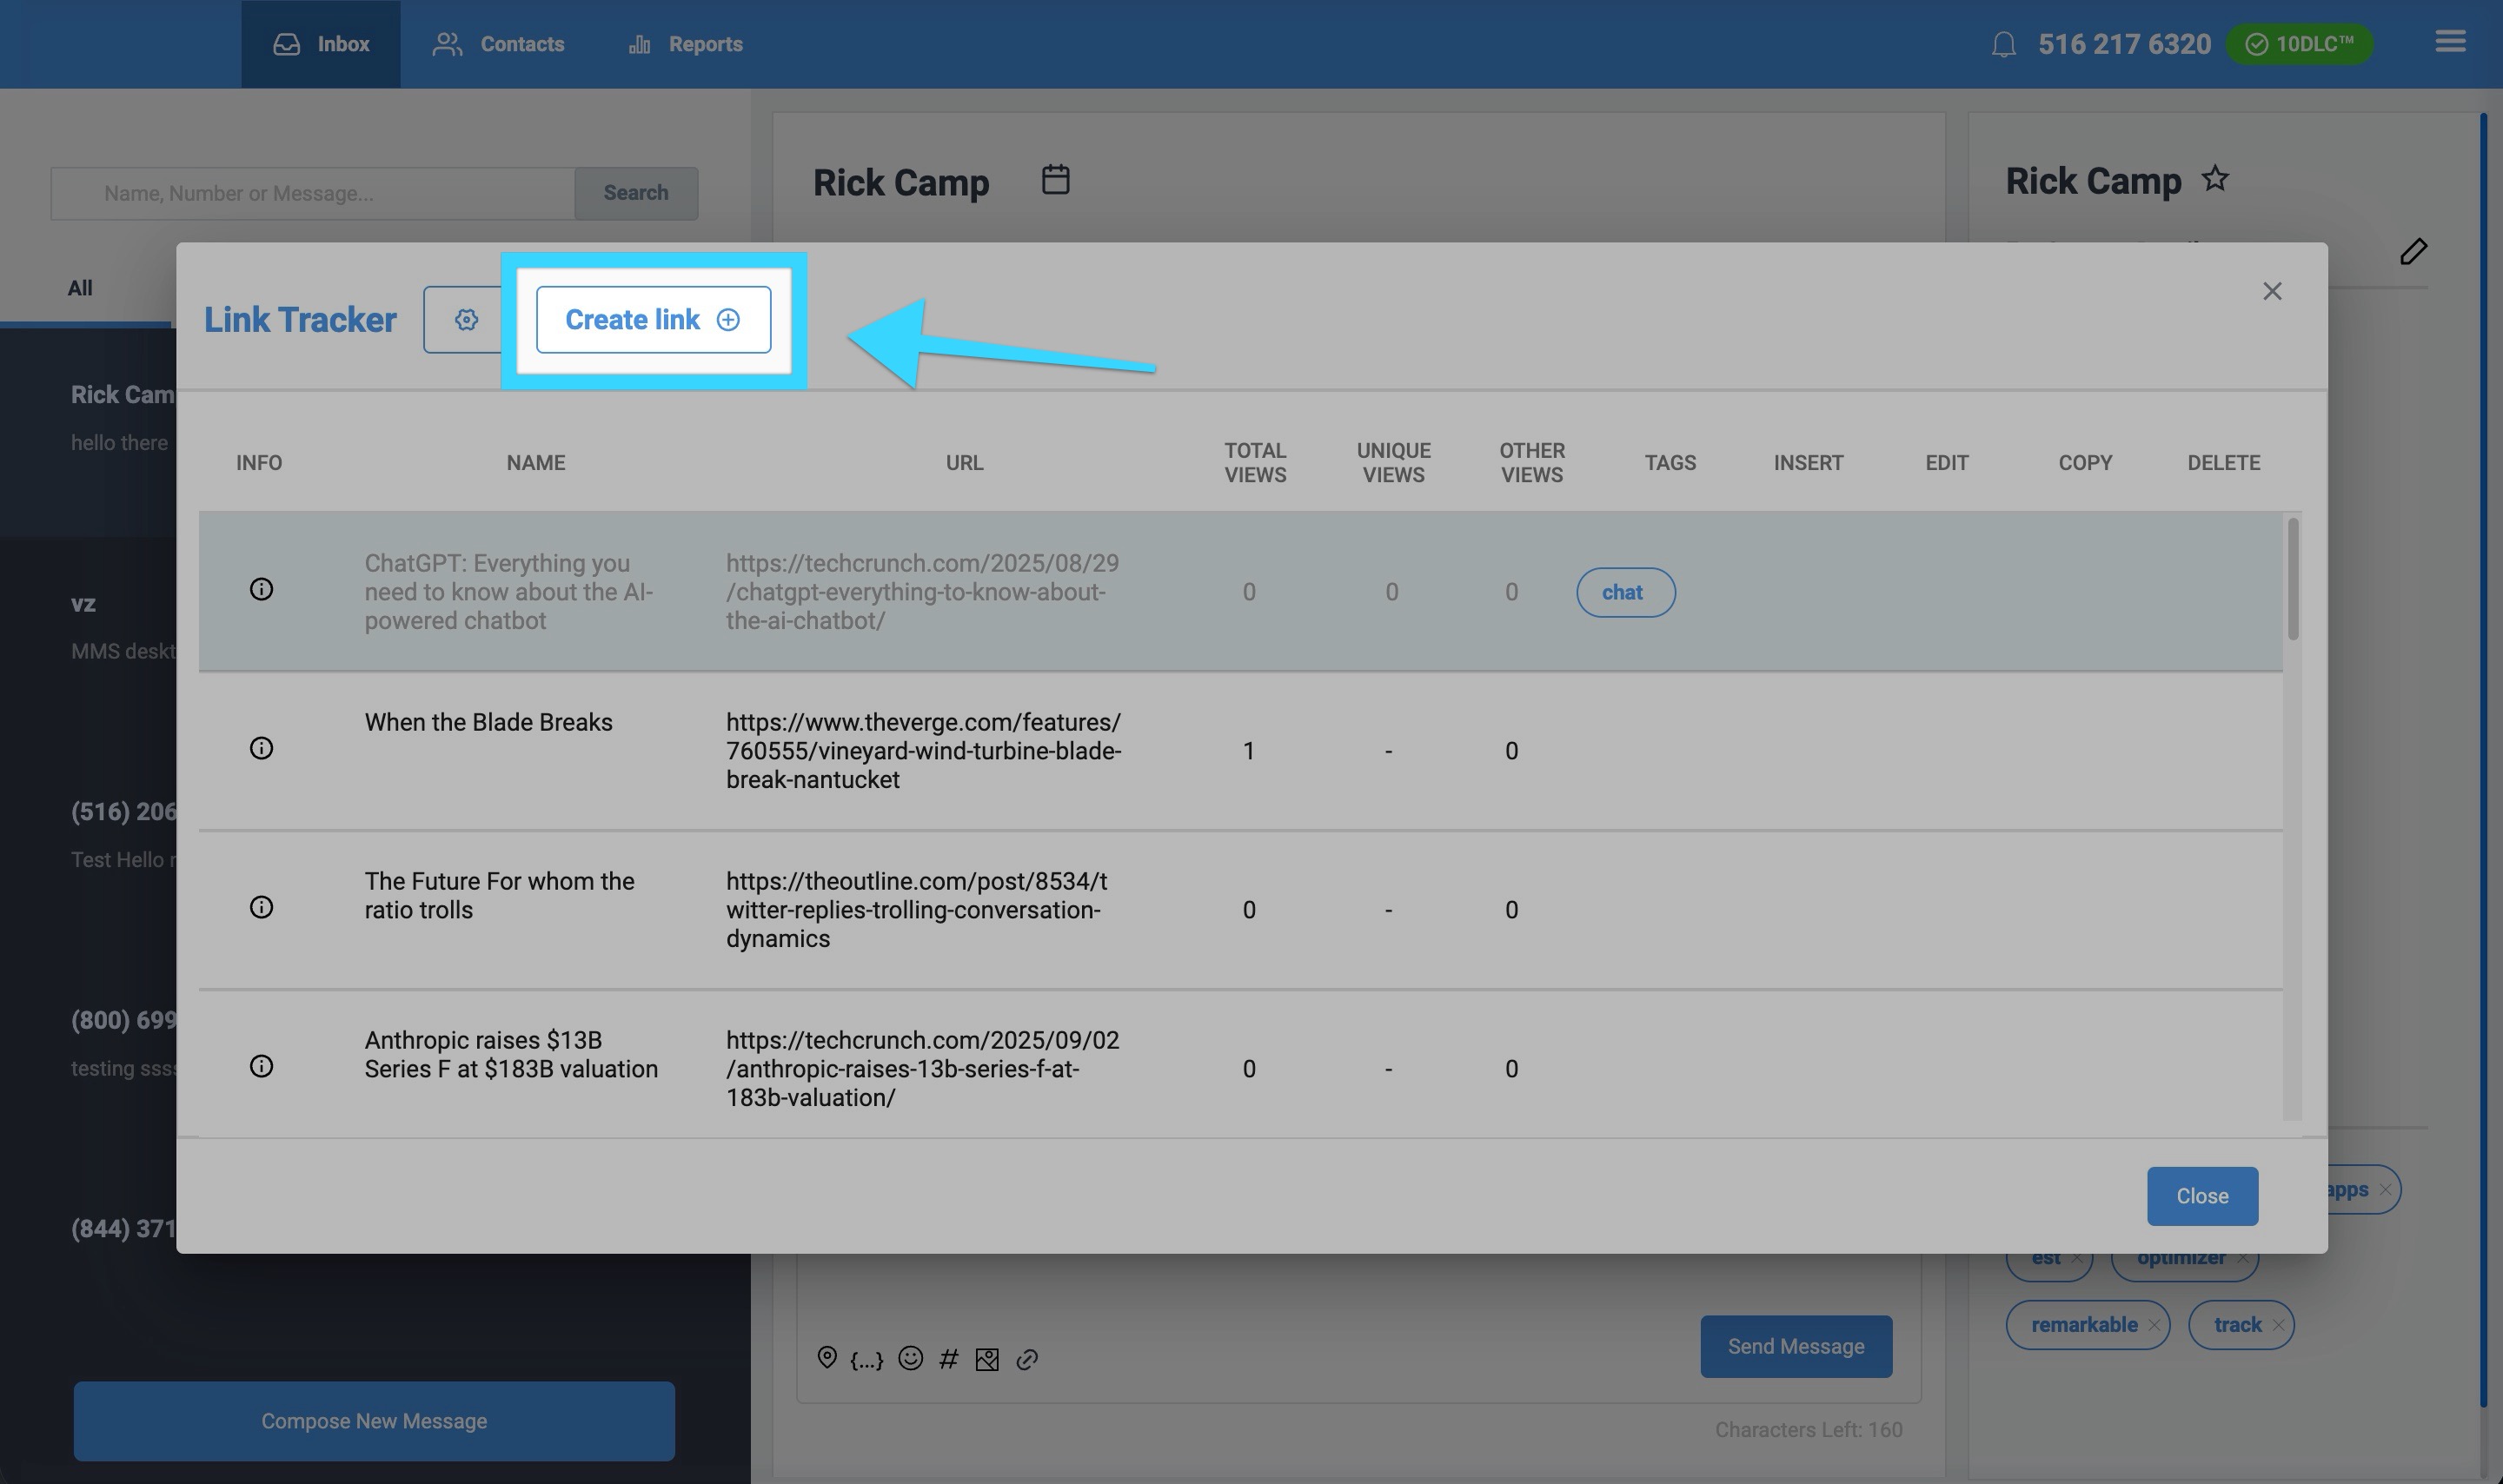
Task: Click the remarkable tag label
Action: click(x=2084, y=1325)
